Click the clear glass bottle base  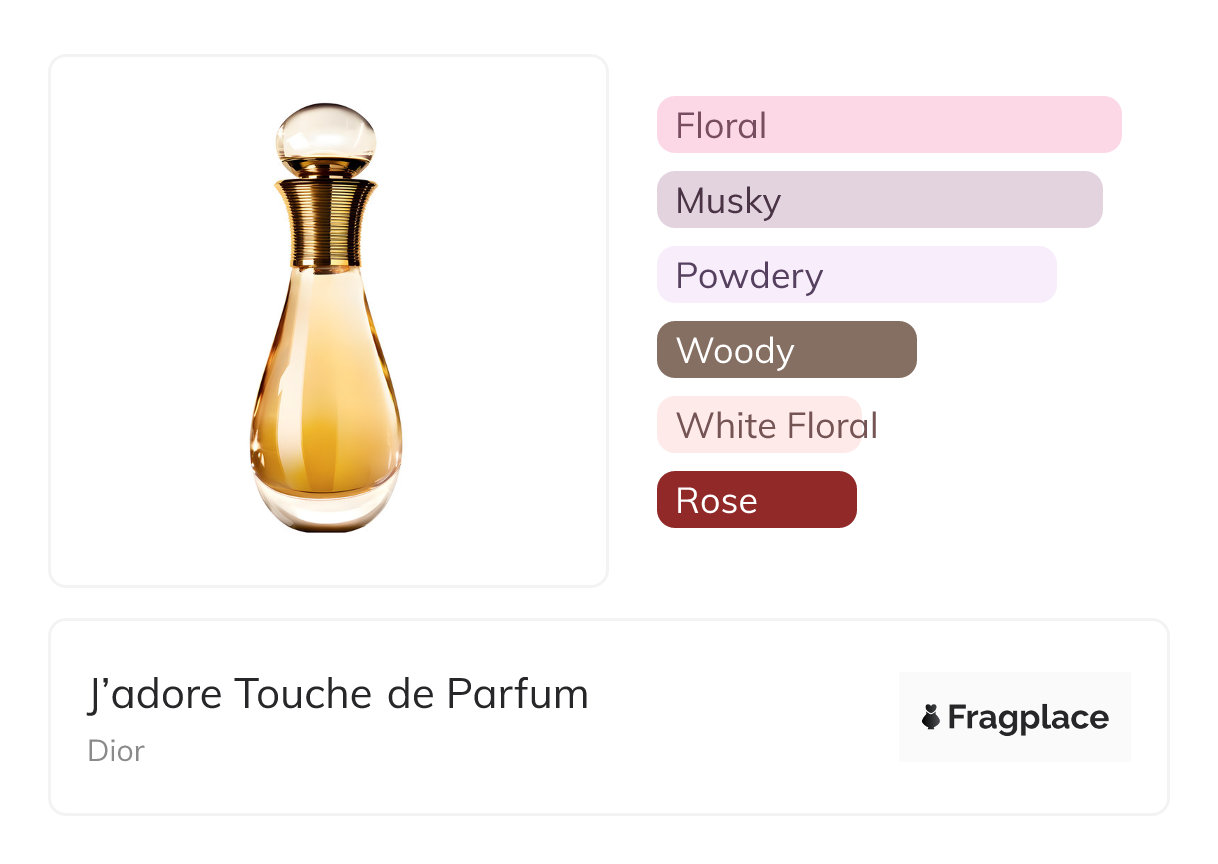point(326,510)
